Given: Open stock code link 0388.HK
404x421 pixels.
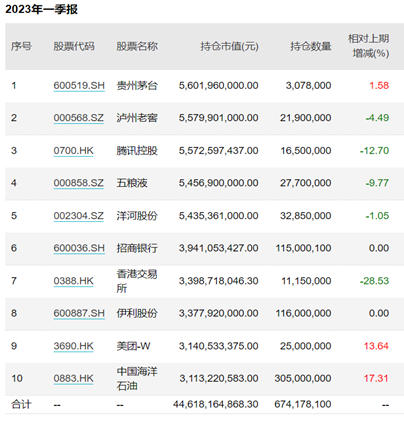Looking at the screenshot, I should coord(74,281).
